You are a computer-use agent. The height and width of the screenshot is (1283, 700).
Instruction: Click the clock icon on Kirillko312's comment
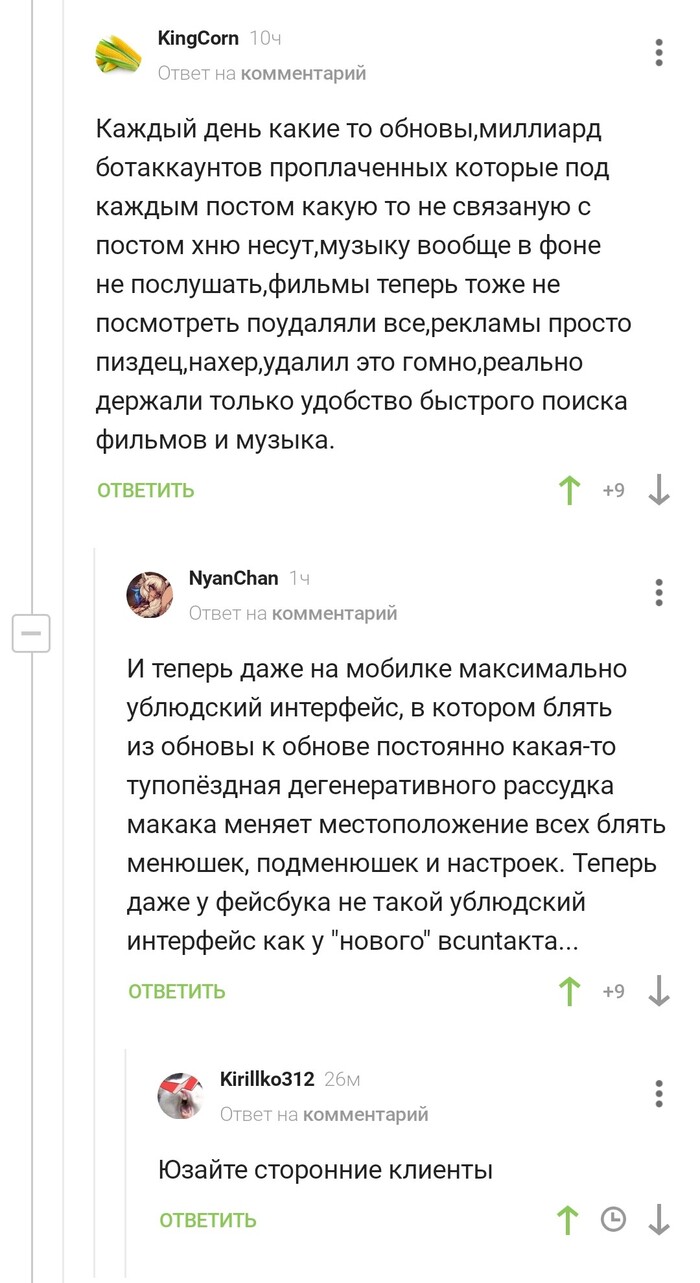click(x=613, y=1220)
